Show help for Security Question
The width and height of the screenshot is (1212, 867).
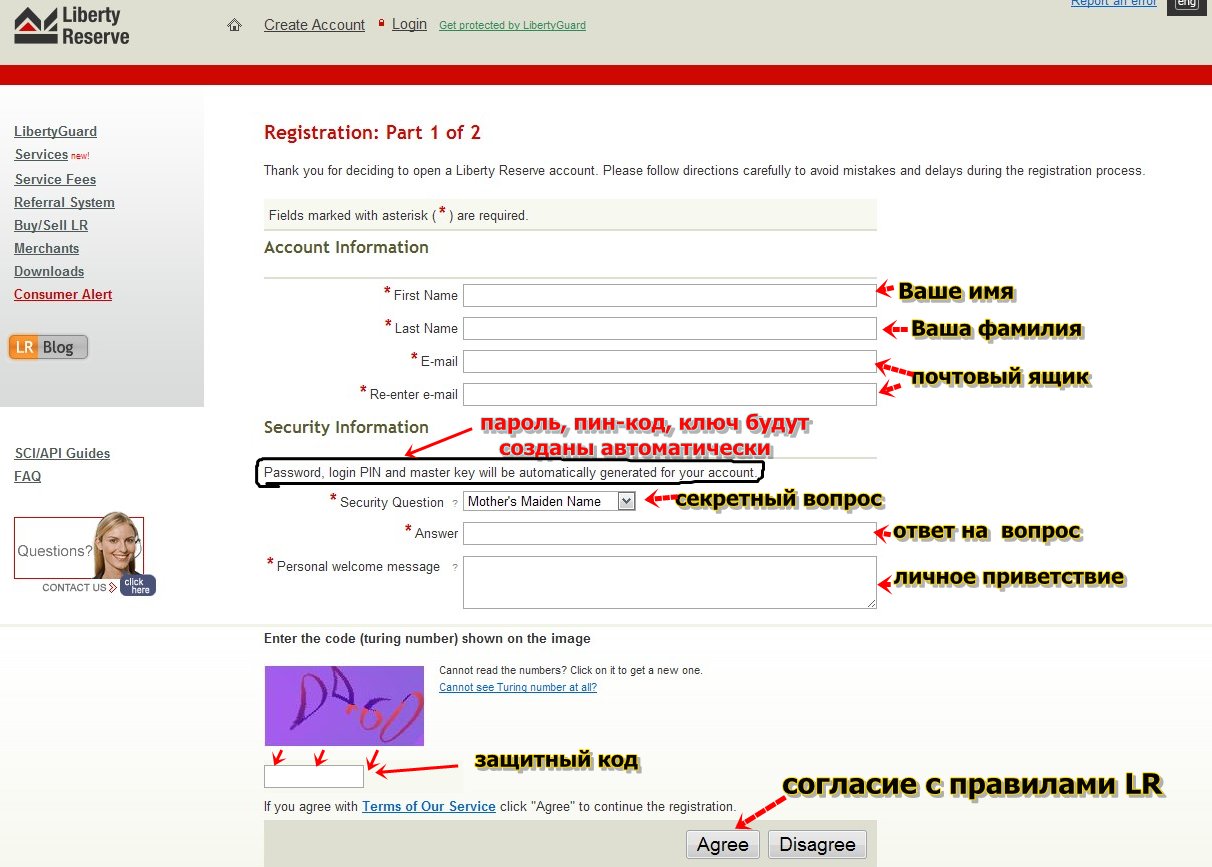[454, 503]
